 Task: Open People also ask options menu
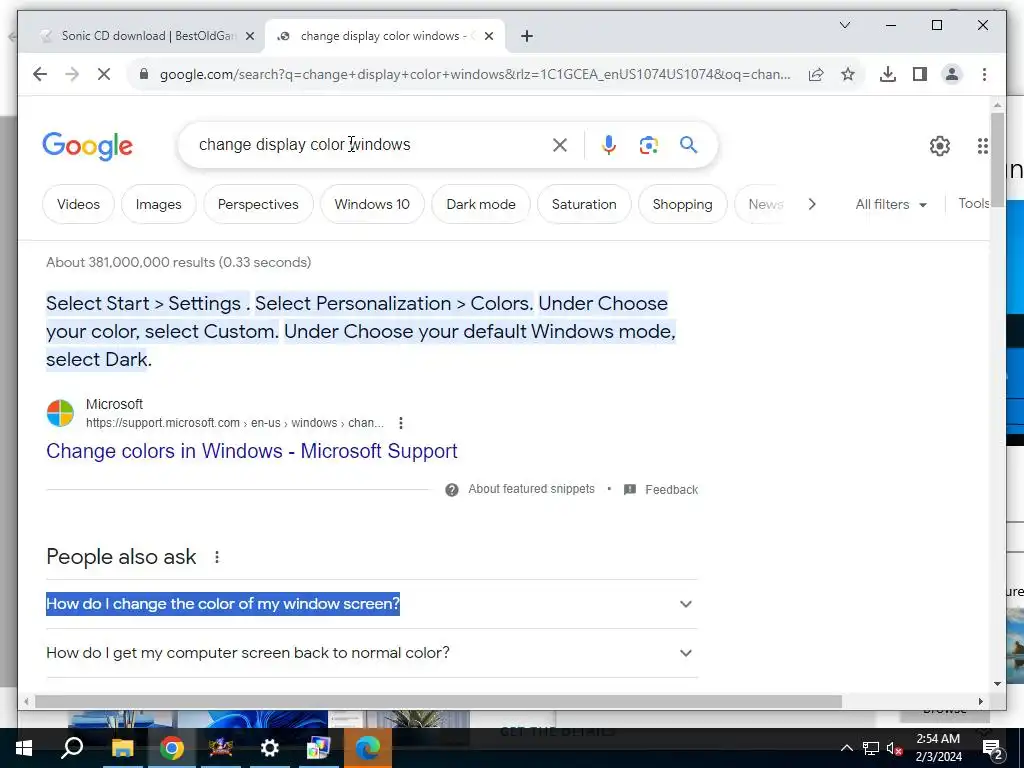217,557
